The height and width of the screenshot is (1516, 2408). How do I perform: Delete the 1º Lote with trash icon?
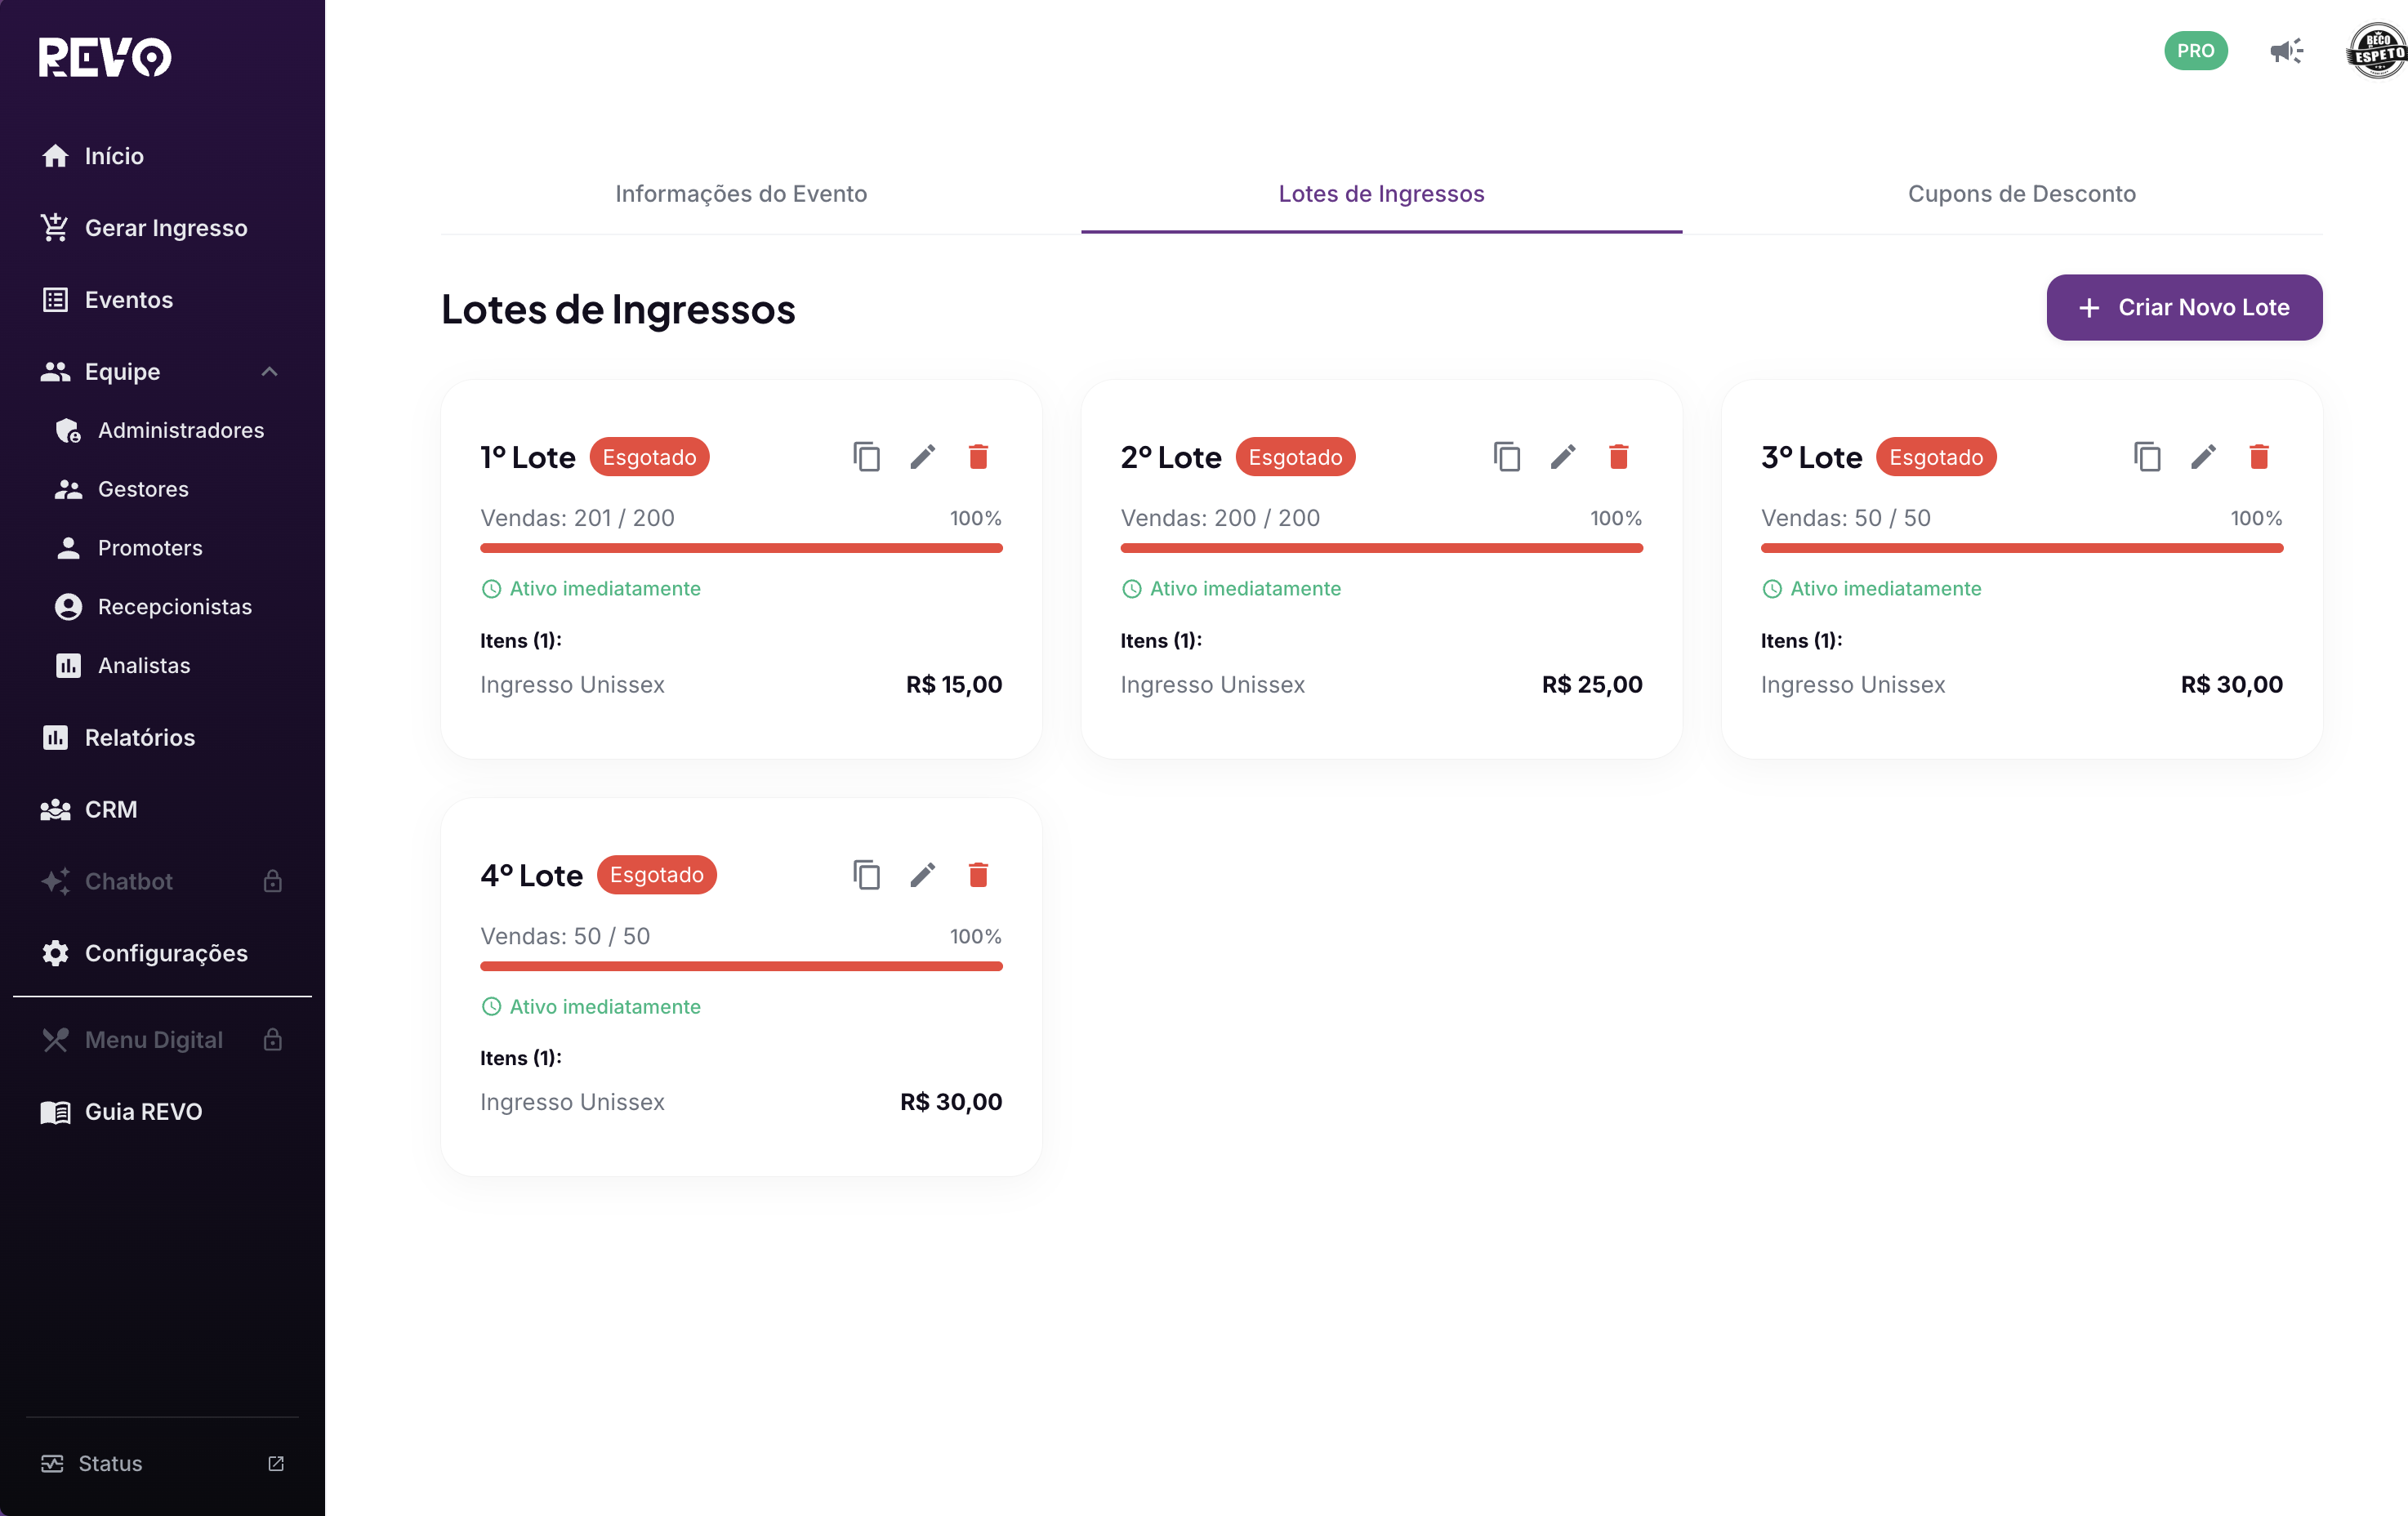[978, 457]
